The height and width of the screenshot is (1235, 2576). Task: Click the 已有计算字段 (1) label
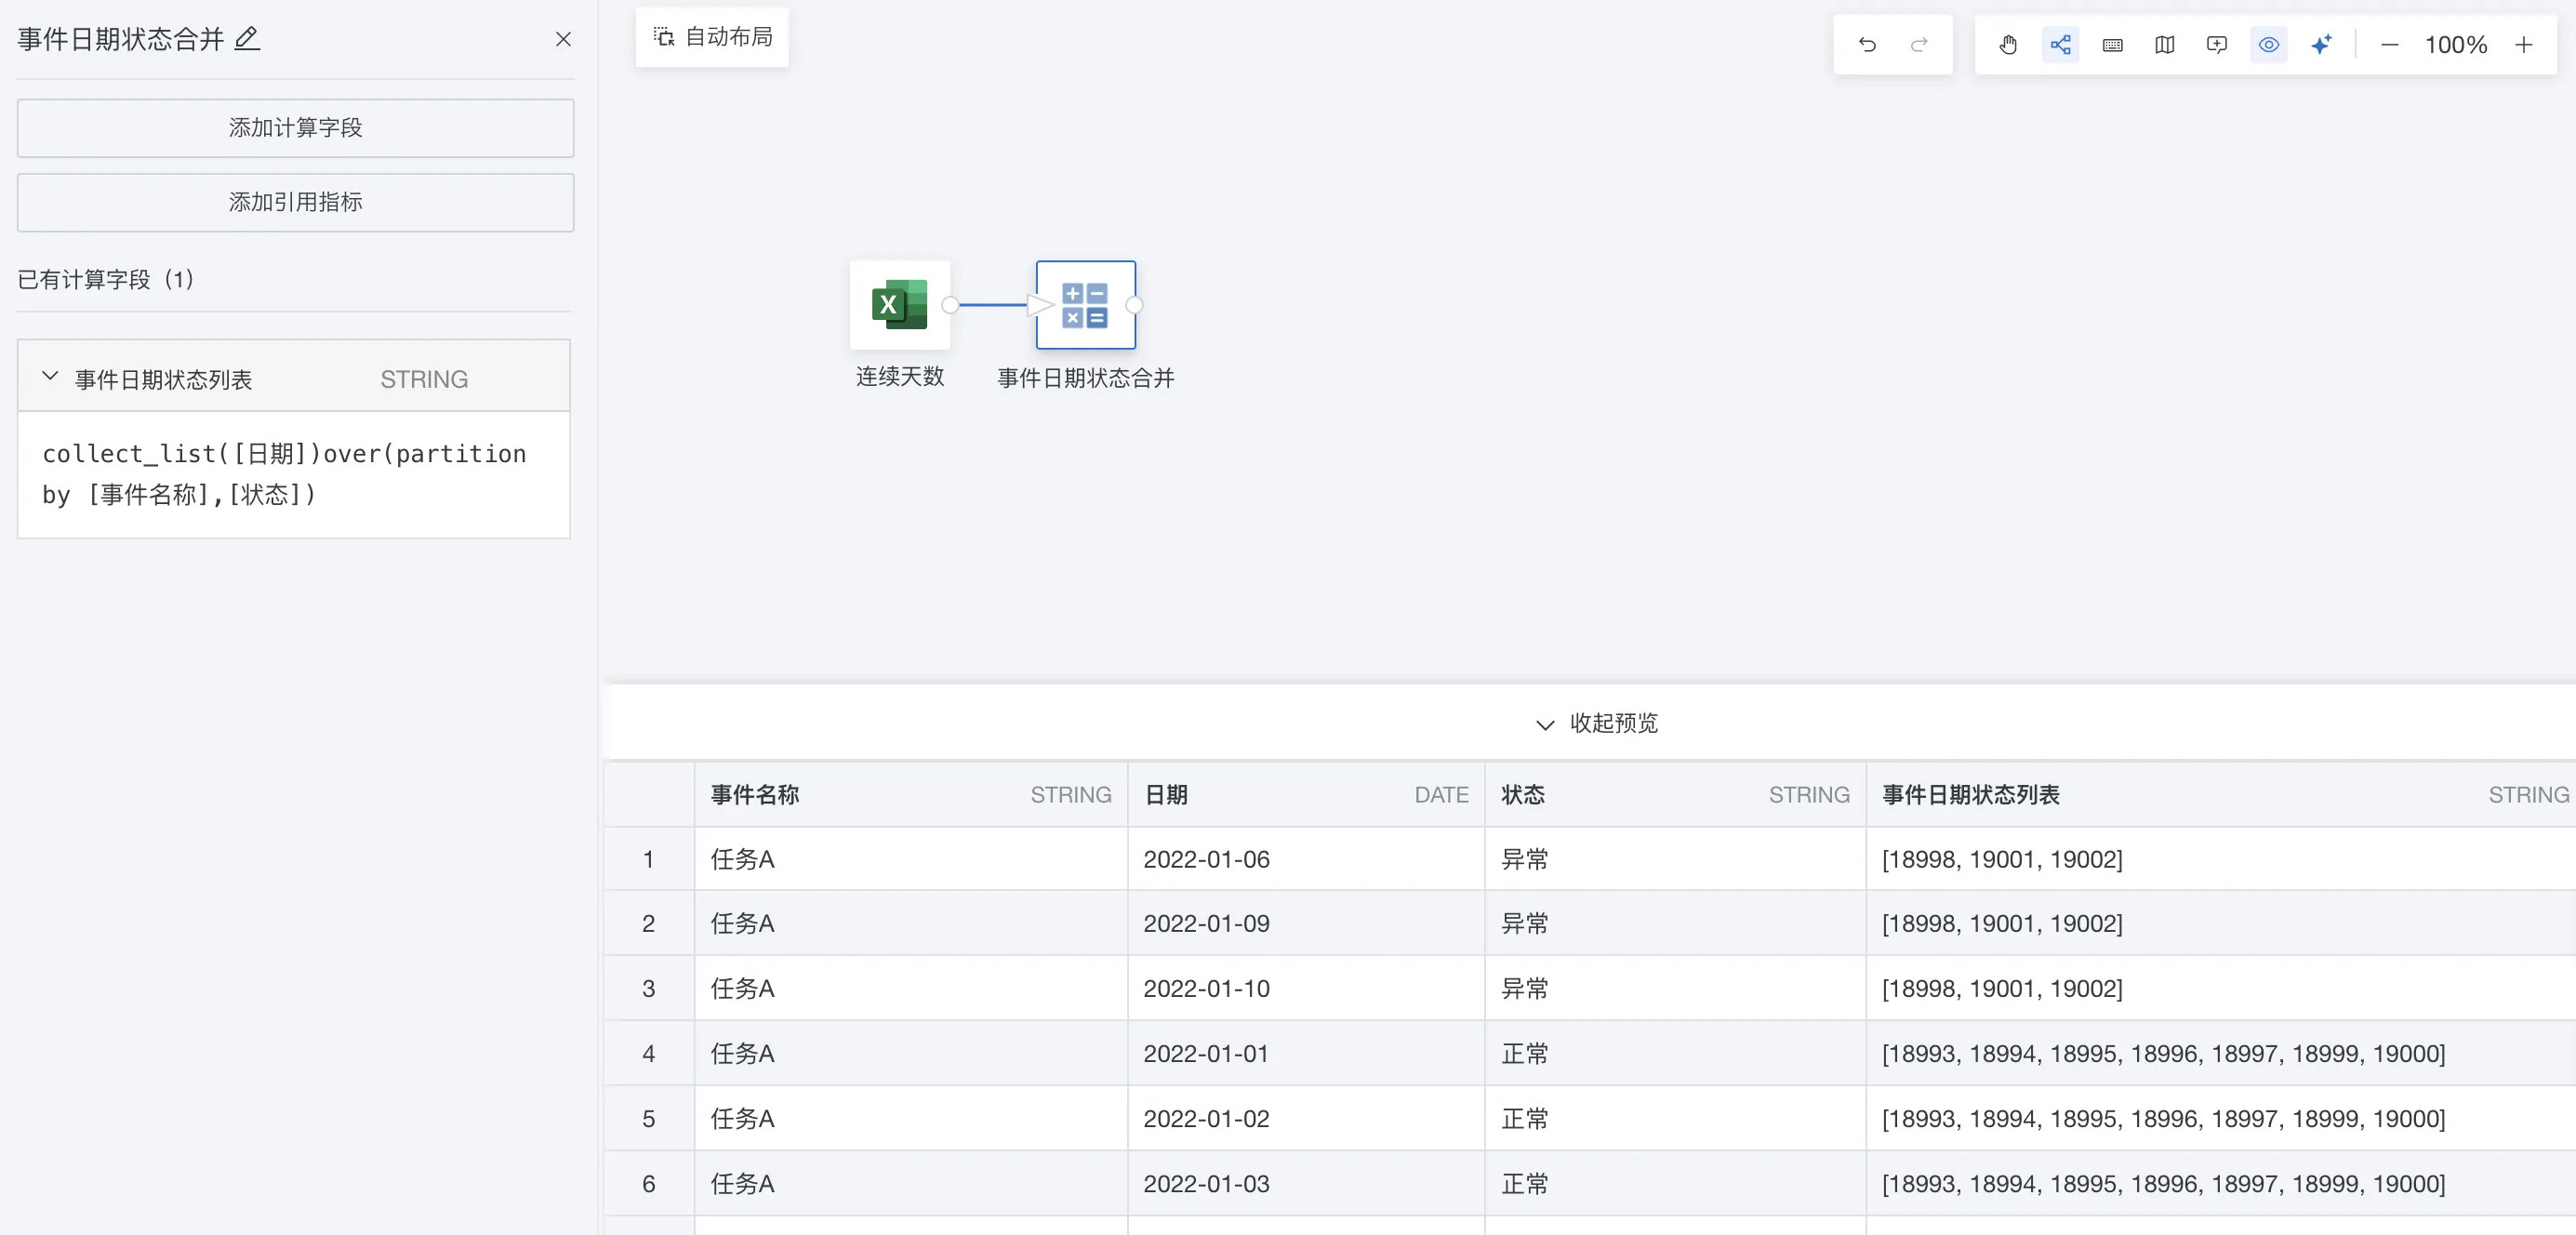106,279
